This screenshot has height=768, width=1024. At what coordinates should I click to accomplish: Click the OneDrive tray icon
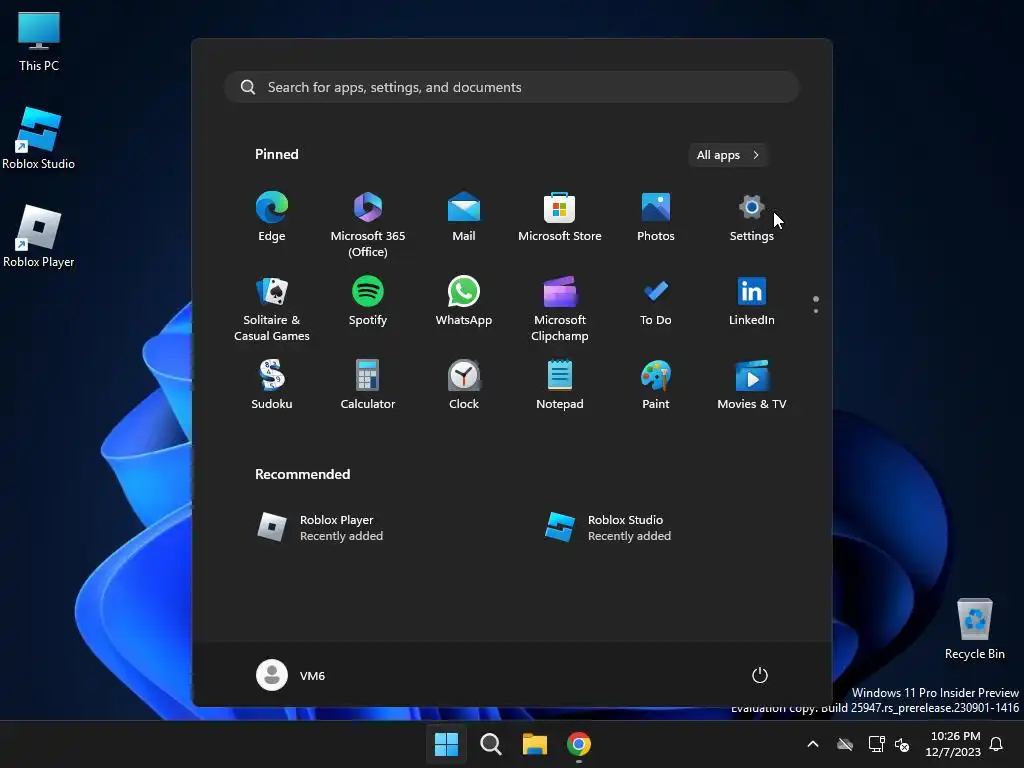point(845,744)
